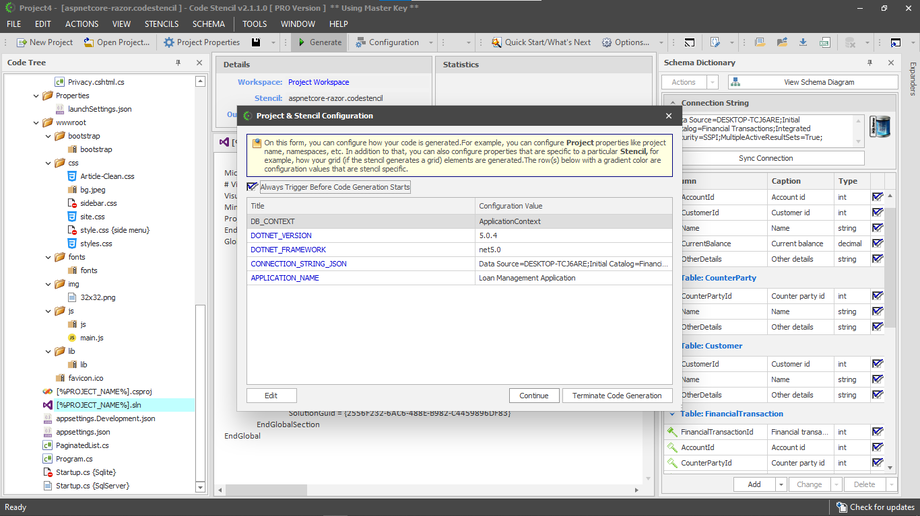Select the main.js file icon
This screenshot has height=516, width=920.
[x=72, y=338]
